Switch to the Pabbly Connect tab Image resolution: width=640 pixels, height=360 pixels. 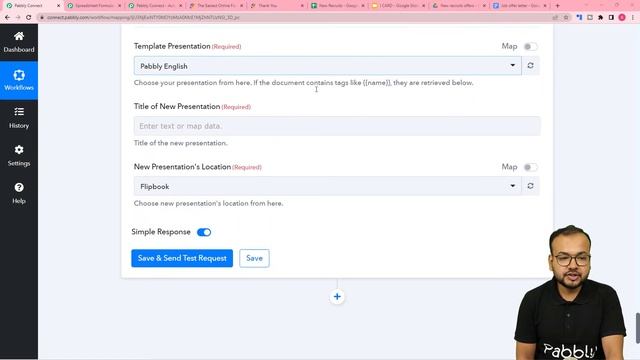[x=33, y=6]
